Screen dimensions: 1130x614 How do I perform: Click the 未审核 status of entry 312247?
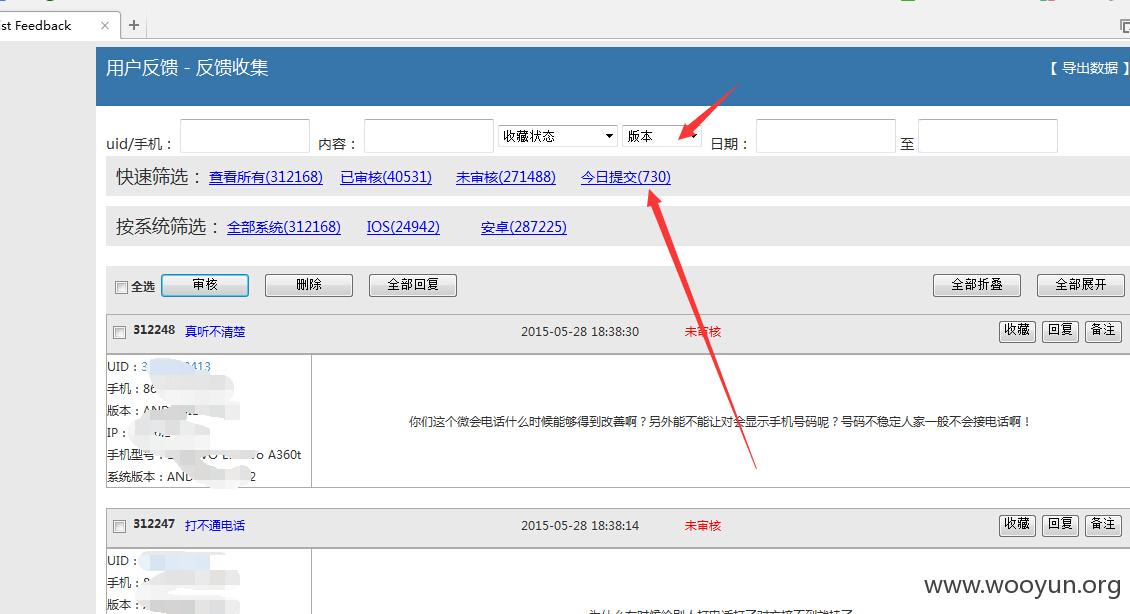[x=703, y=525]
